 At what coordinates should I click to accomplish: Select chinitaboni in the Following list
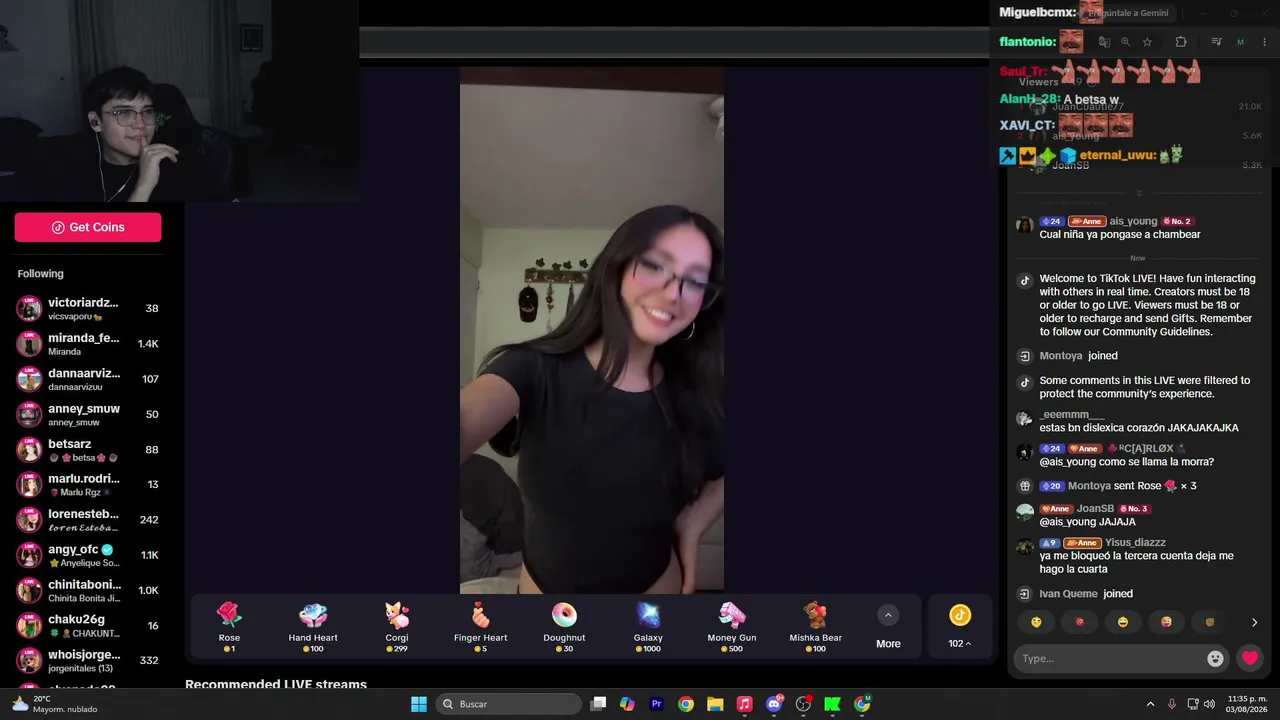pyautogui.click(x=88, y=590)
